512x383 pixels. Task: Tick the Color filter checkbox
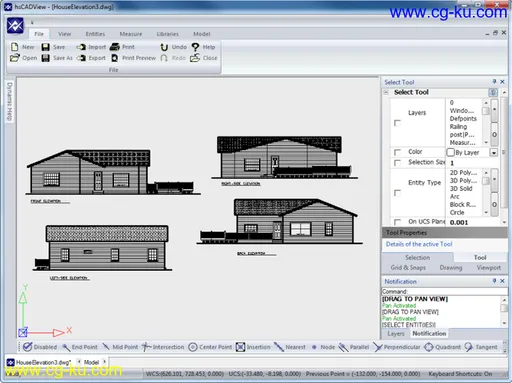tap(397, 152)
